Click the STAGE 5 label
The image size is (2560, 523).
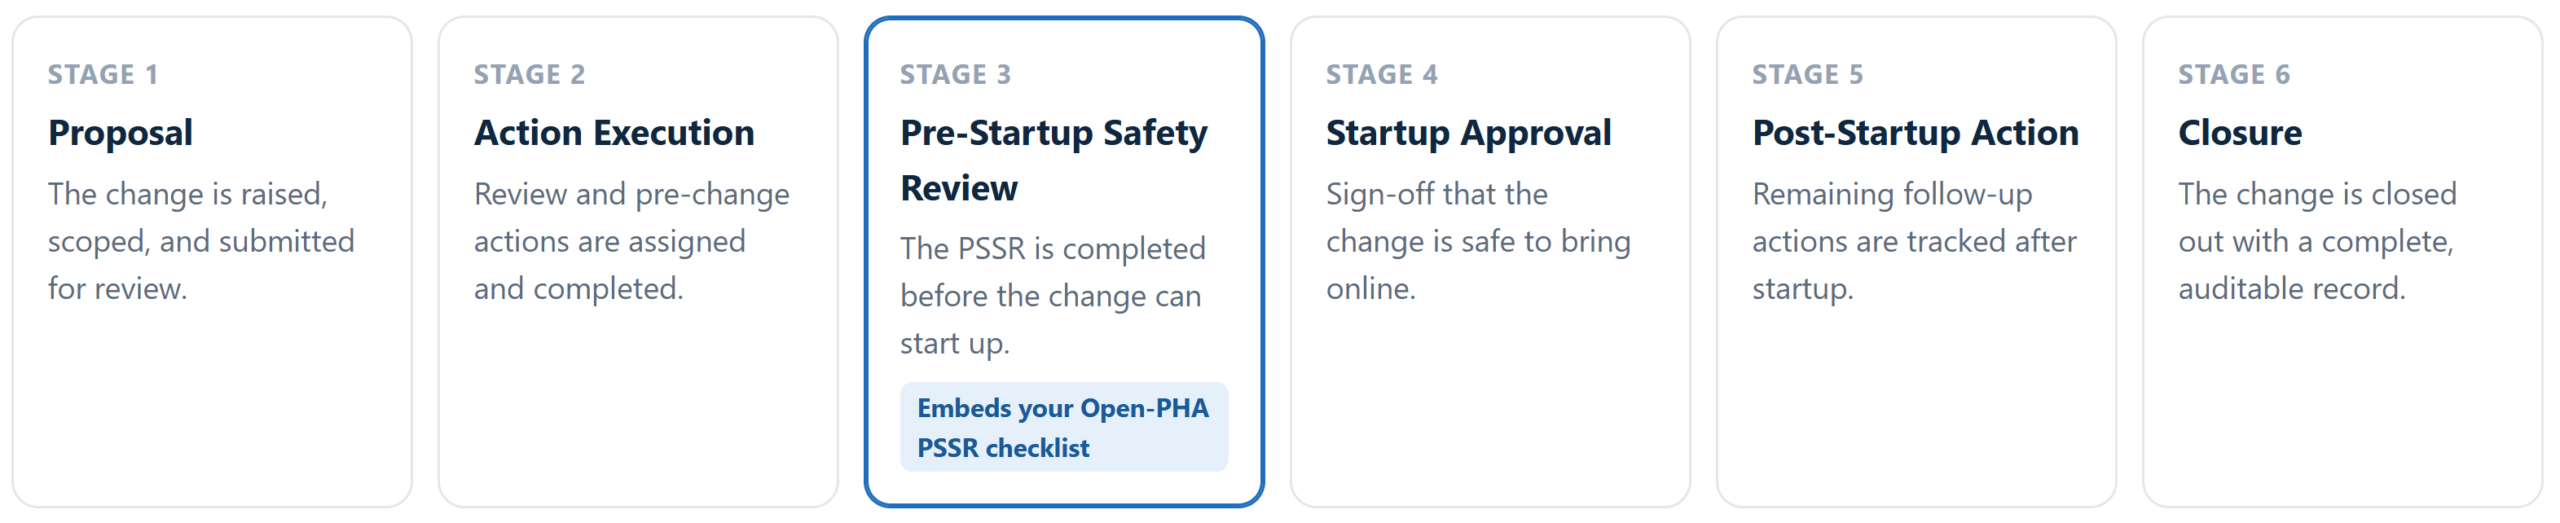1808,74
